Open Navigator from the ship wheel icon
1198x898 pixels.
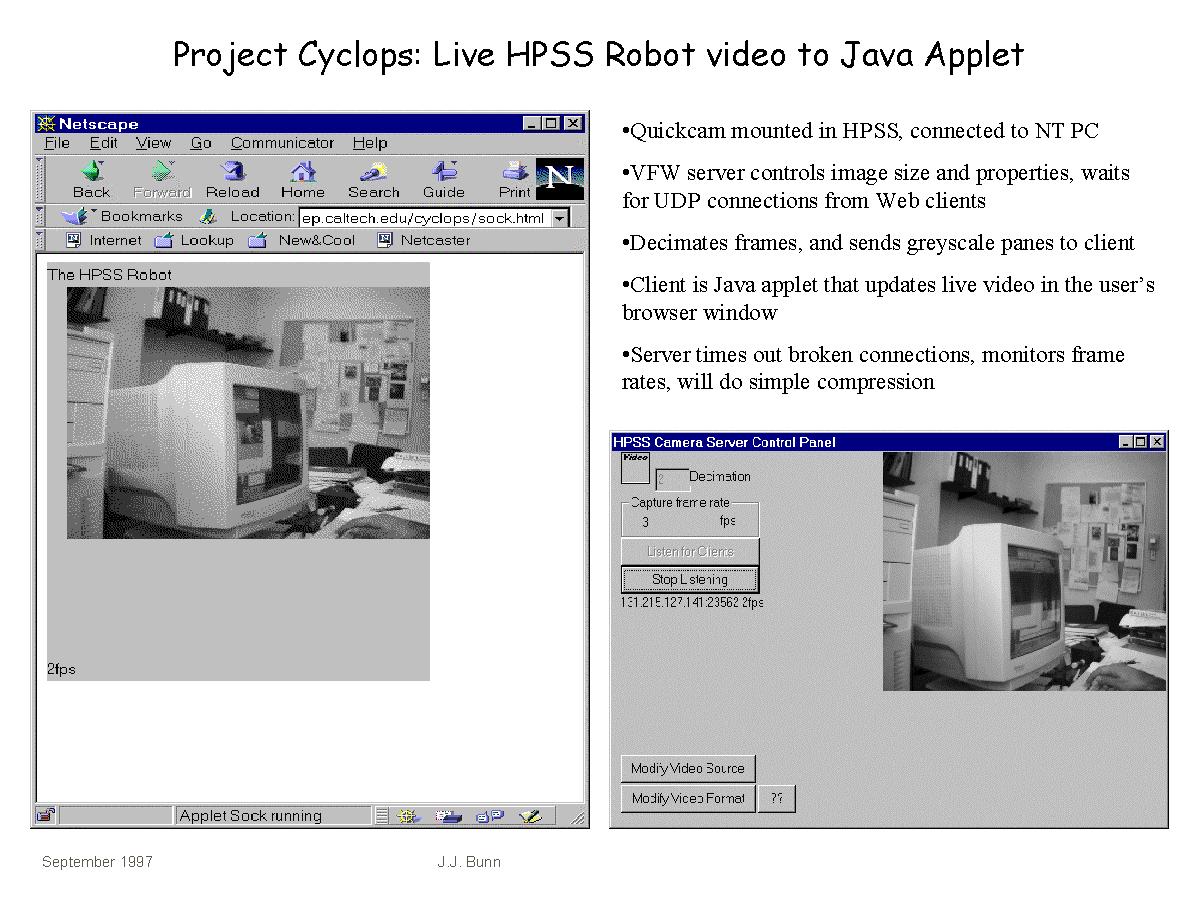(x=408, y=816)
